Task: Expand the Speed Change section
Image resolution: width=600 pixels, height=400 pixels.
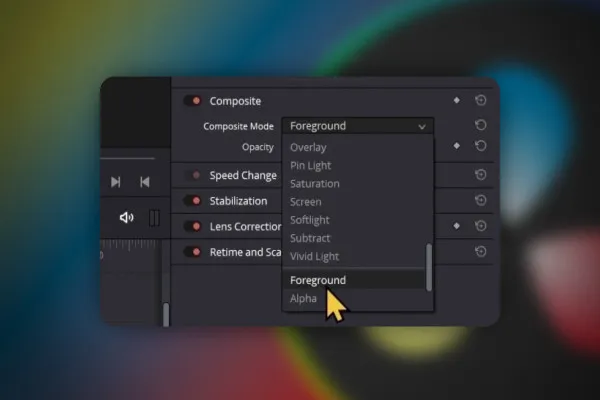Action: click(x=243, y=175)
